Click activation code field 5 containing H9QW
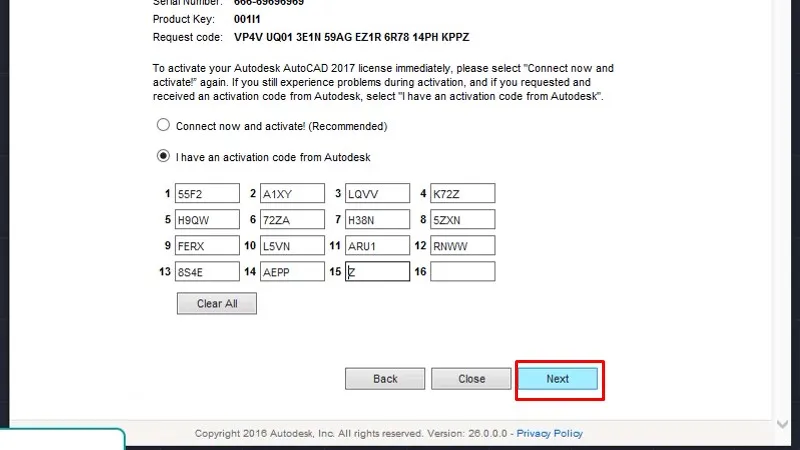The width and height of the screenshot is (800, 450). pyautogui.click(x=207, y=220)
